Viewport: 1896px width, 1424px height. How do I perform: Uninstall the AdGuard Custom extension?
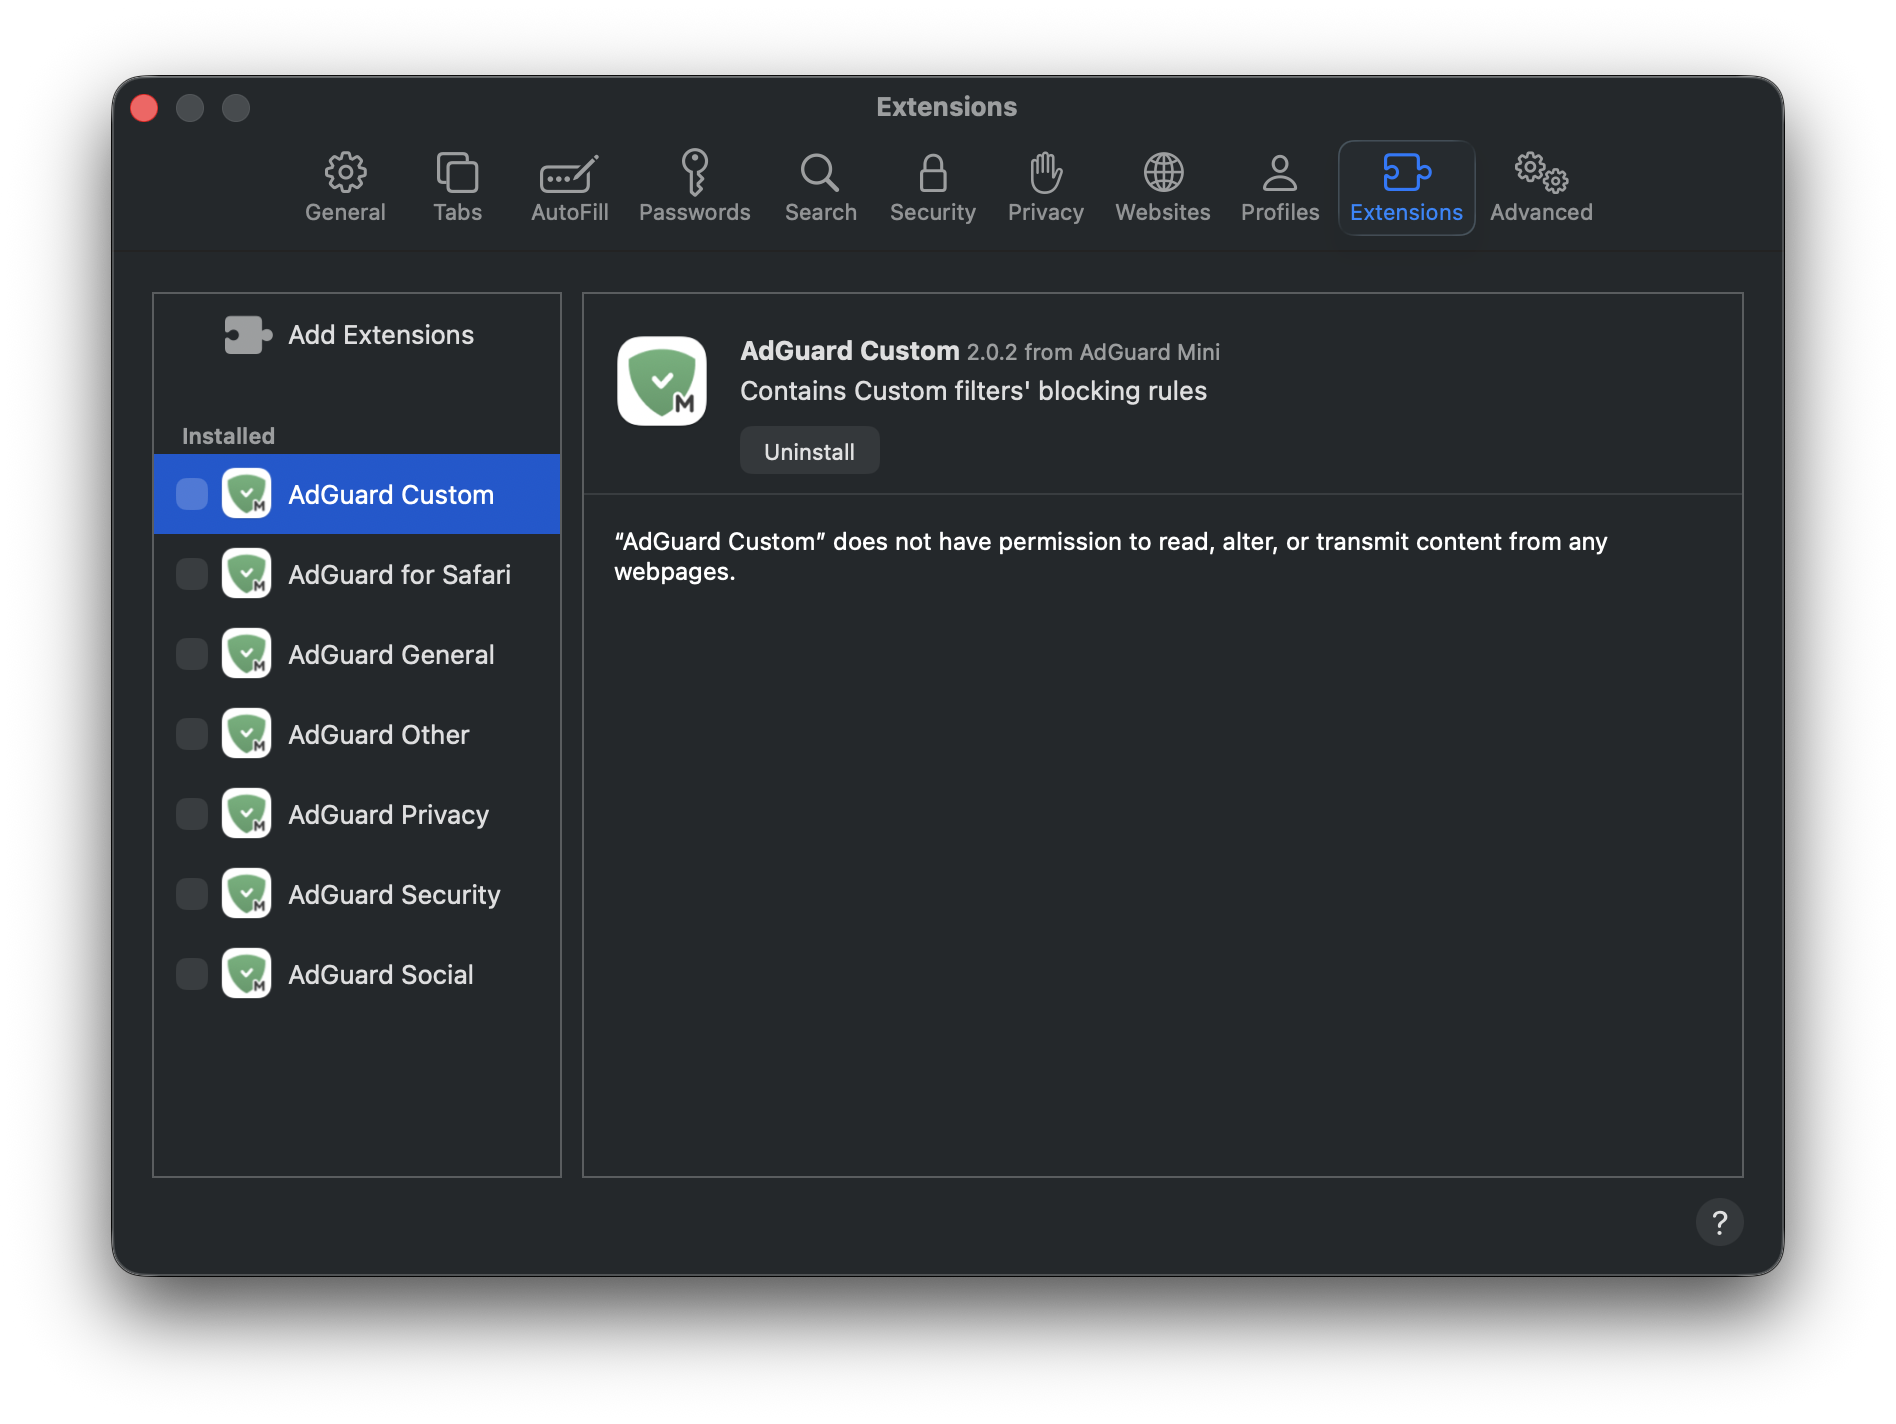pos(809,450)
